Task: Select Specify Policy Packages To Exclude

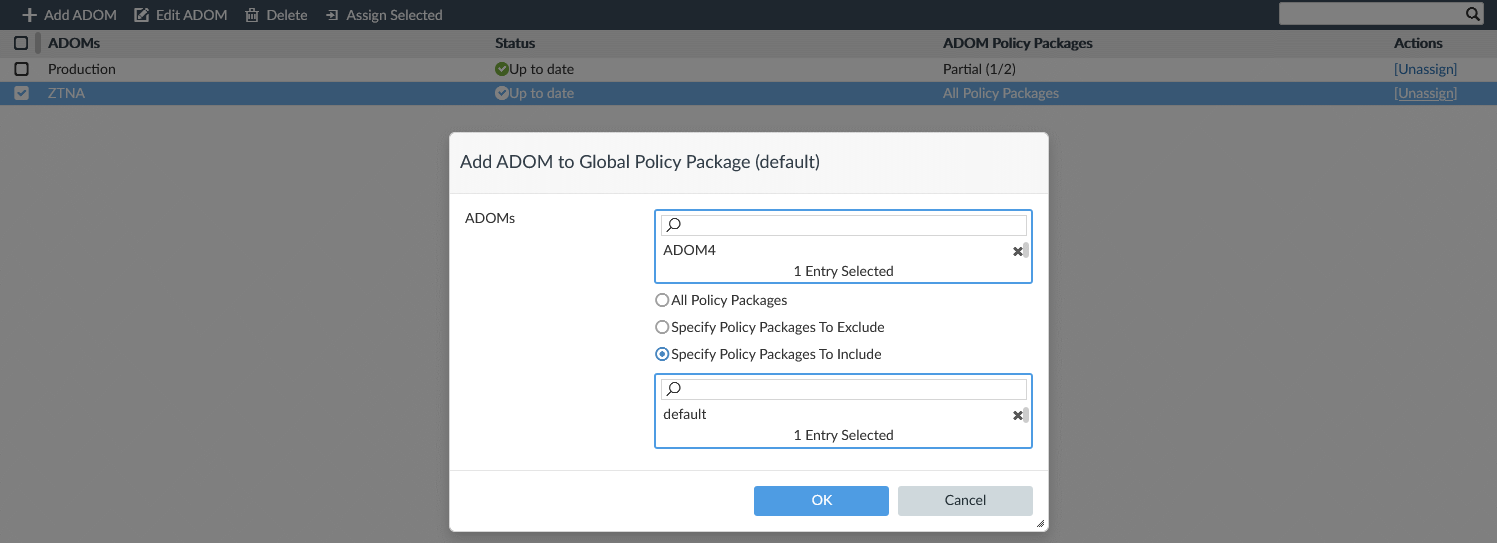Action: [x=661, y=327]
